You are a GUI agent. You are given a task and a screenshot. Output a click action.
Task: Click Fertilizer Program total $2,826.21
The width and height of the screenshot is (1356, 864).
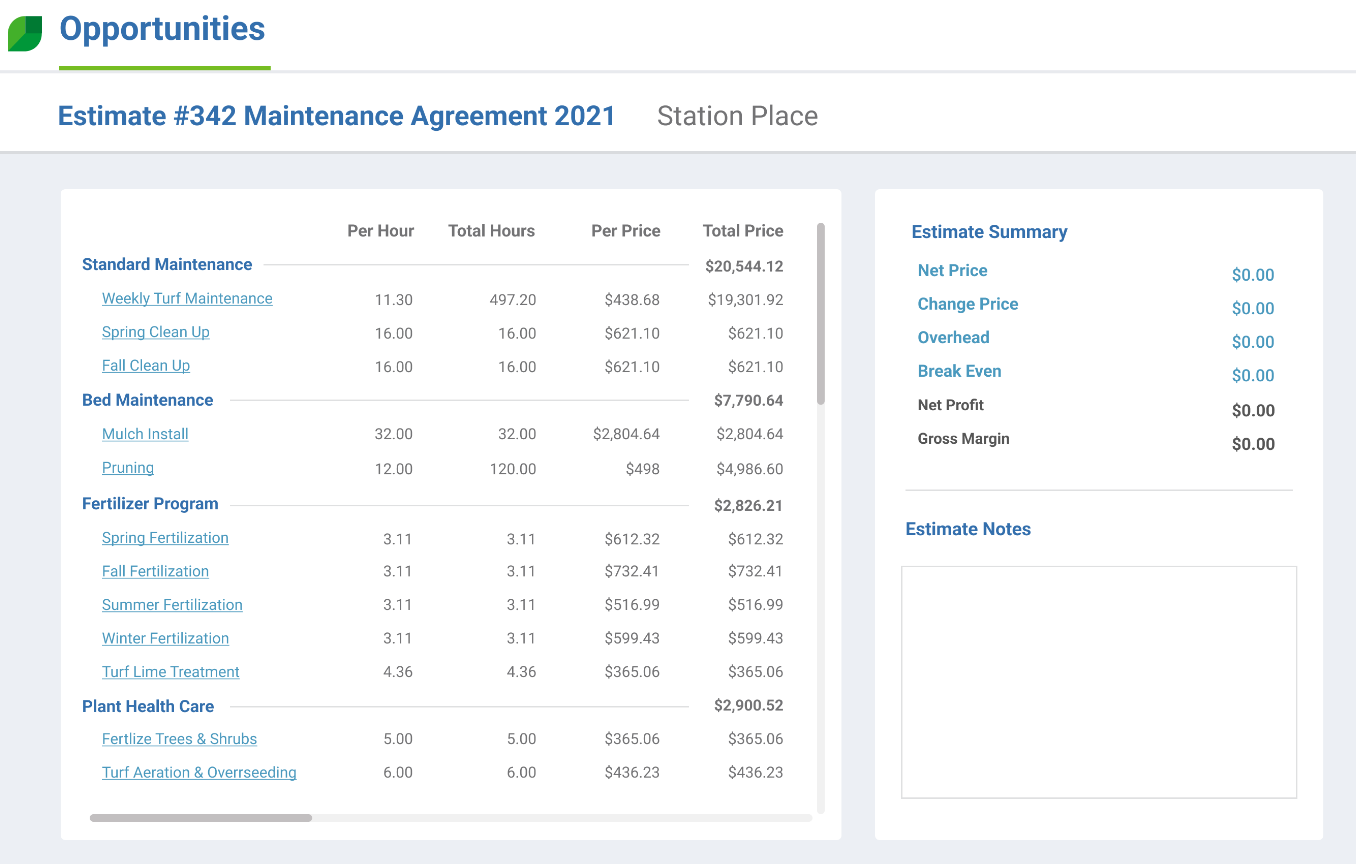749,506
